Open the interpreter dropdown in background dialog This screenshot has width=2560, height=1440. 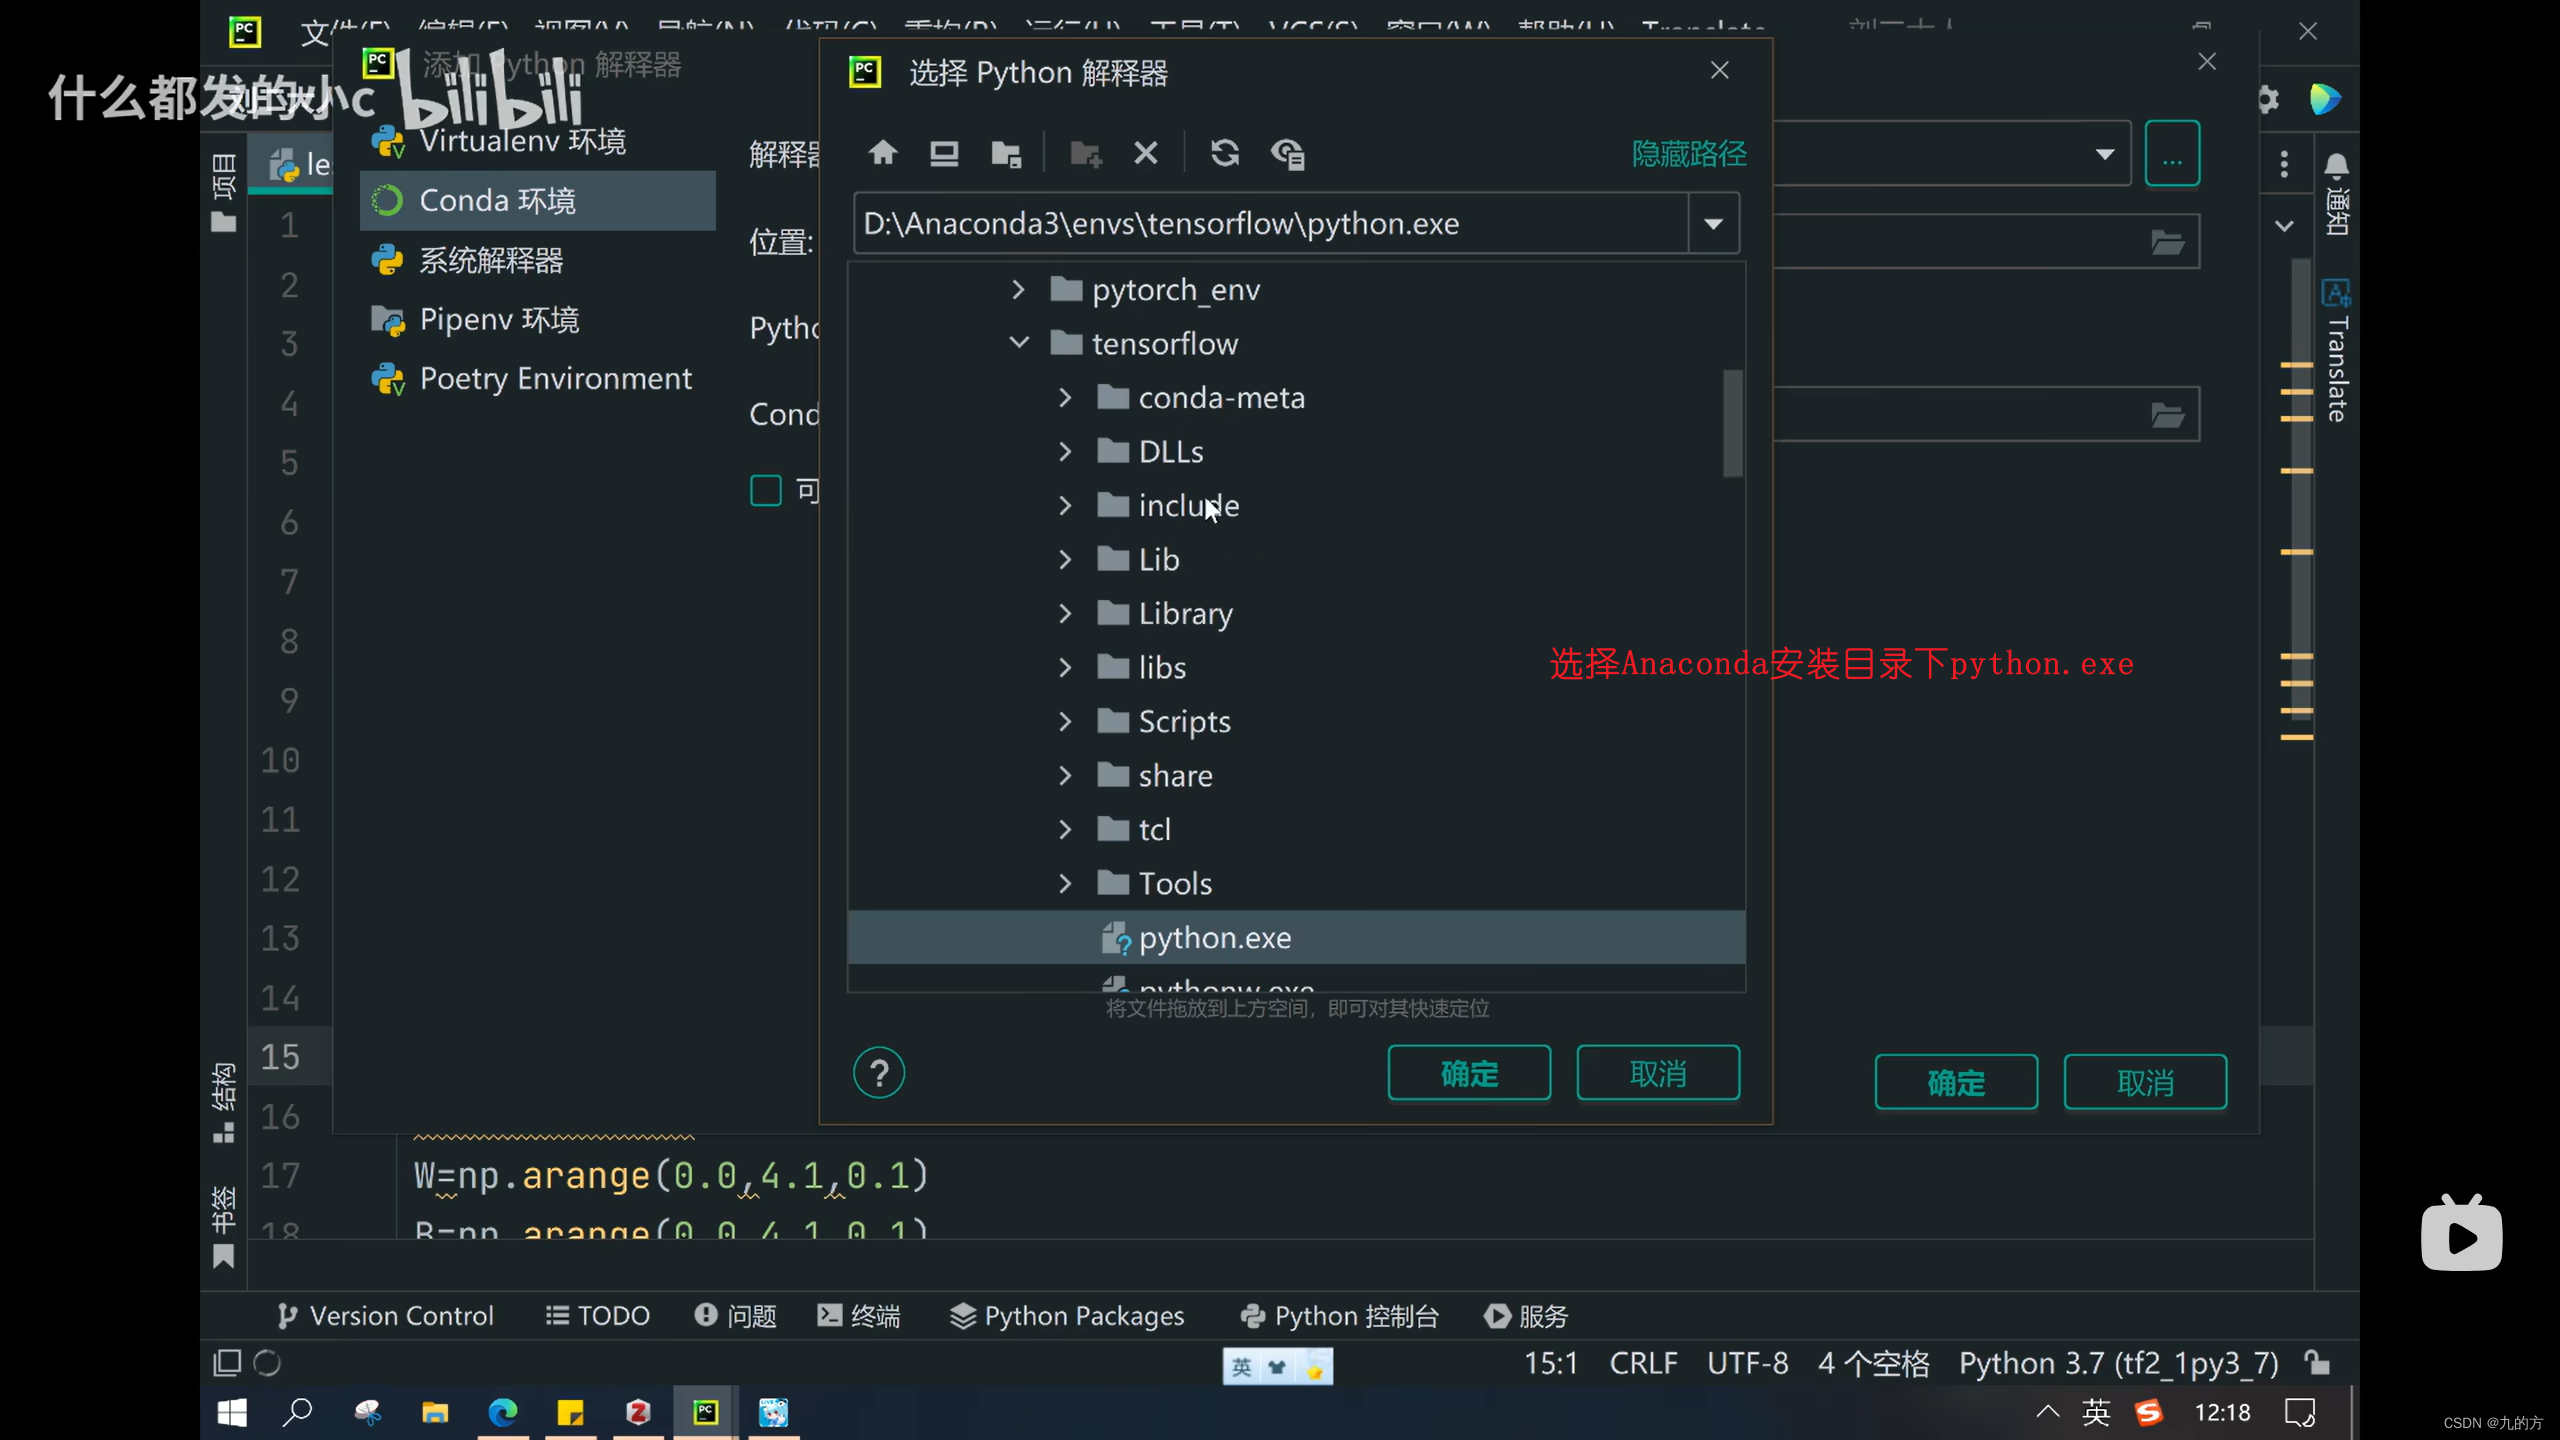click(x=2104, y=154)
